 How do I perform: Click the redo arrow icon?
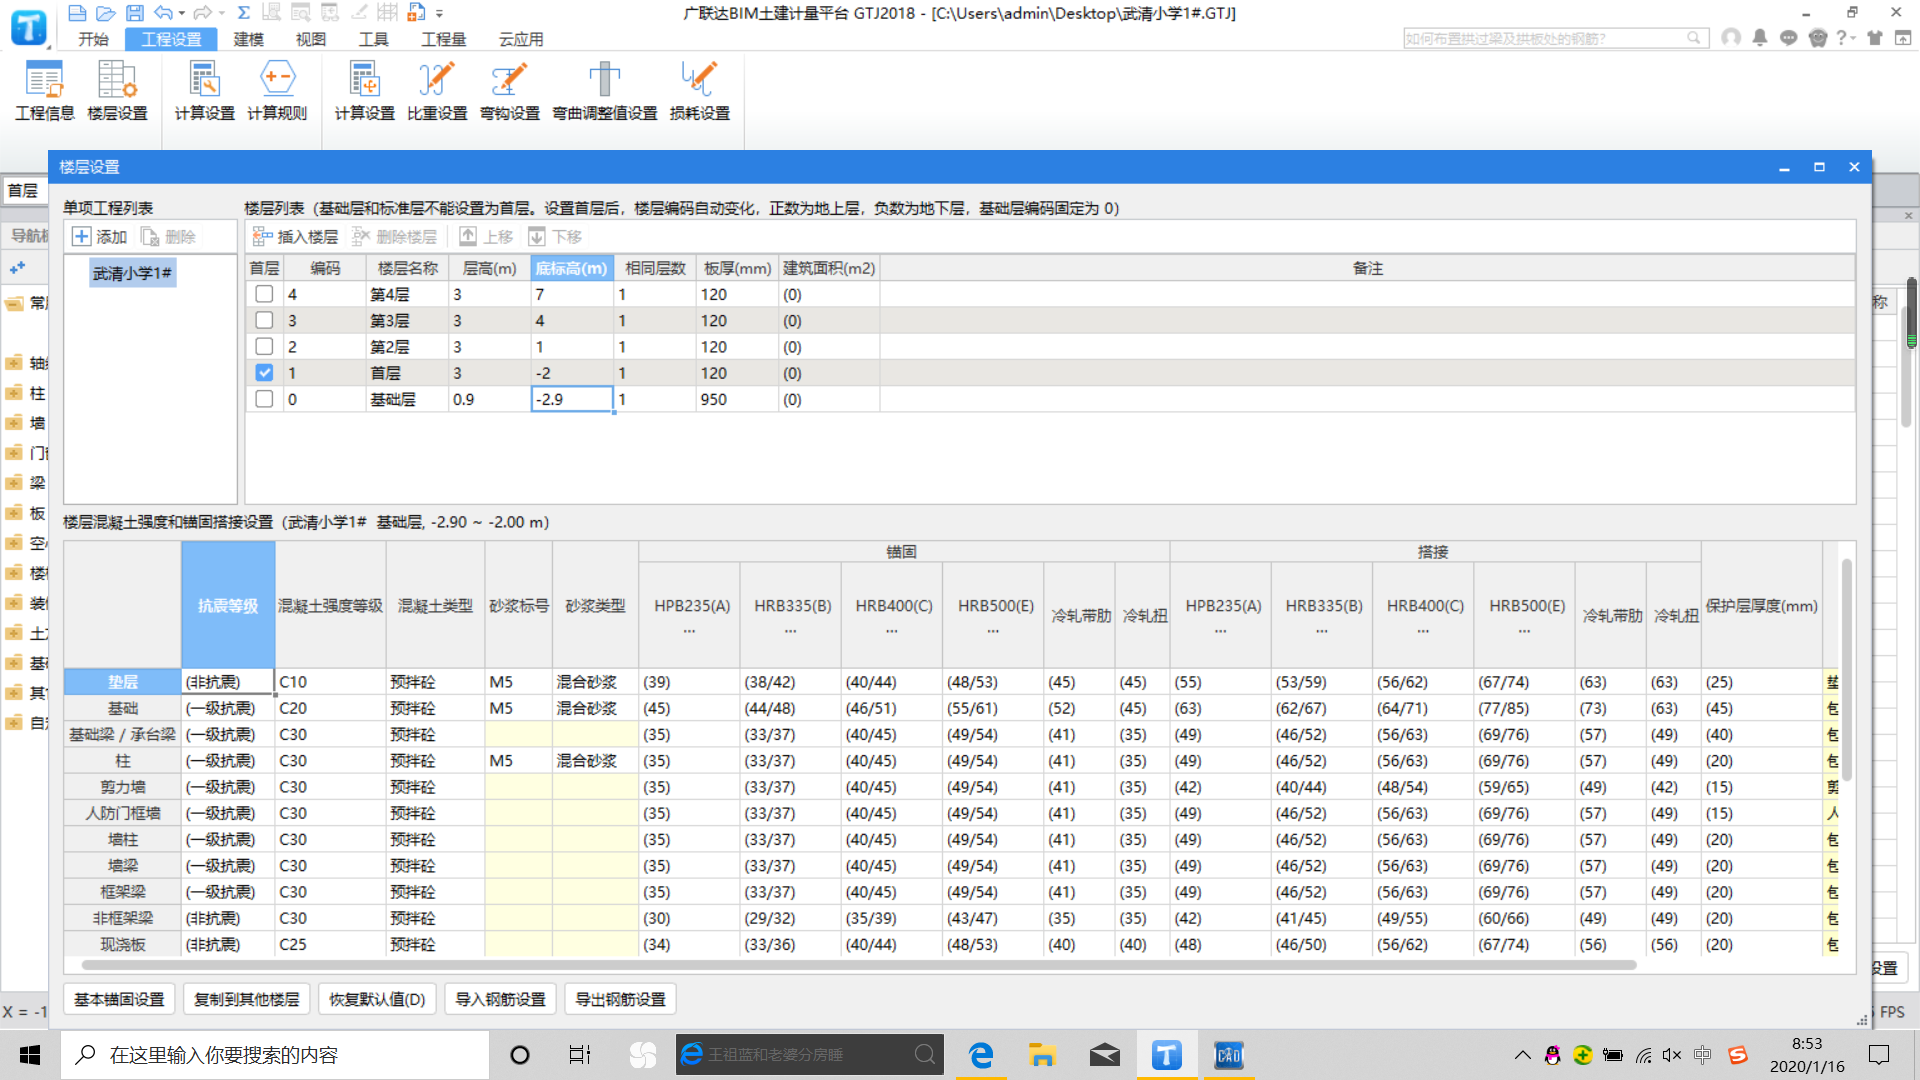pos(202,13)
